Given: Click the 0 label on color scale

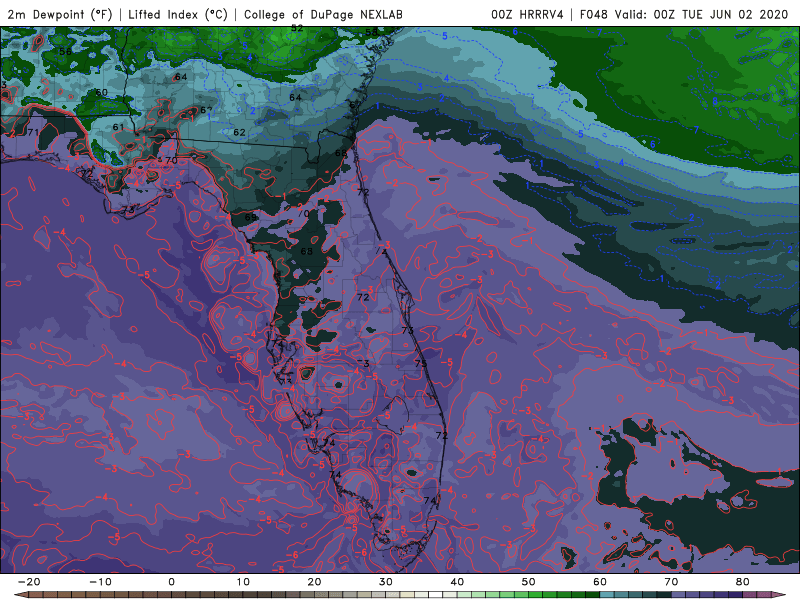Looking at the screenshot, I should [171, 582].
